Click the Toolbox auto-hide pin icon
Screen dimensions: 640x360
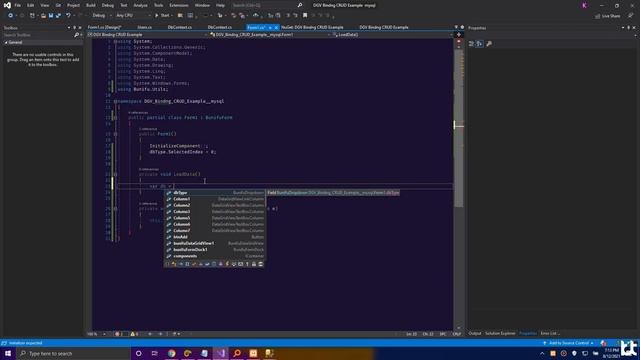[x=74, y=28]
